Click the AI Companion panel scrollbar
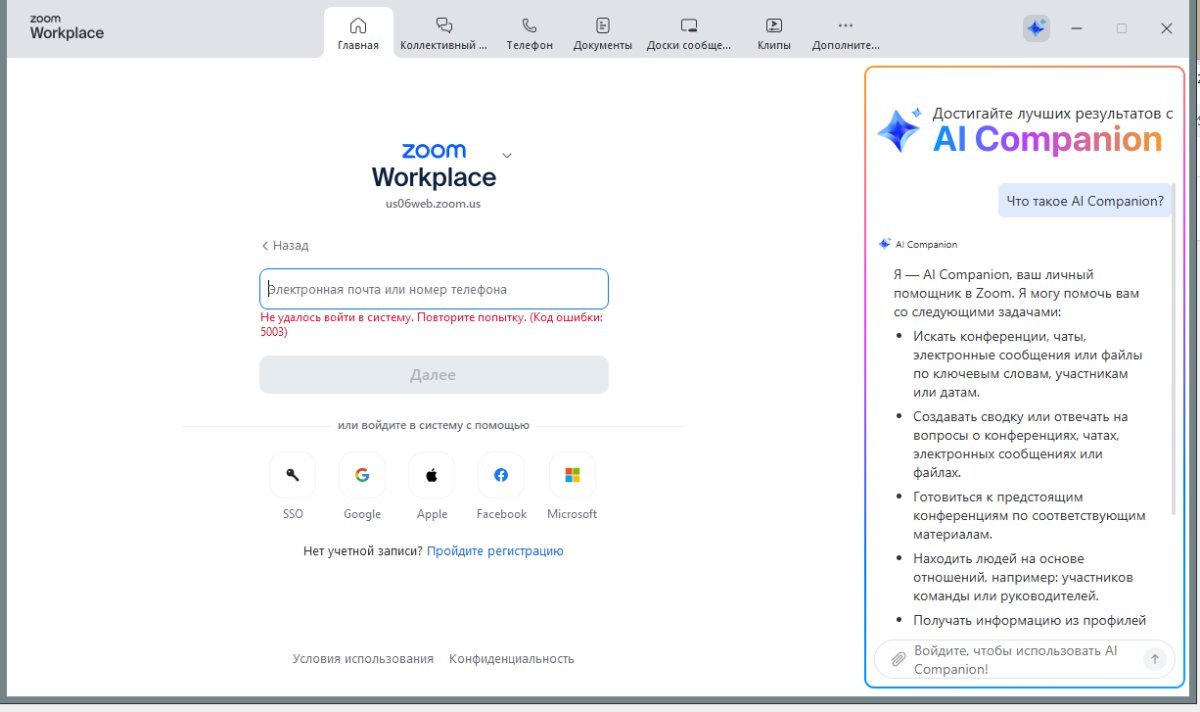This screenshot has height=712, width=1200. [x=1174, y=350]
